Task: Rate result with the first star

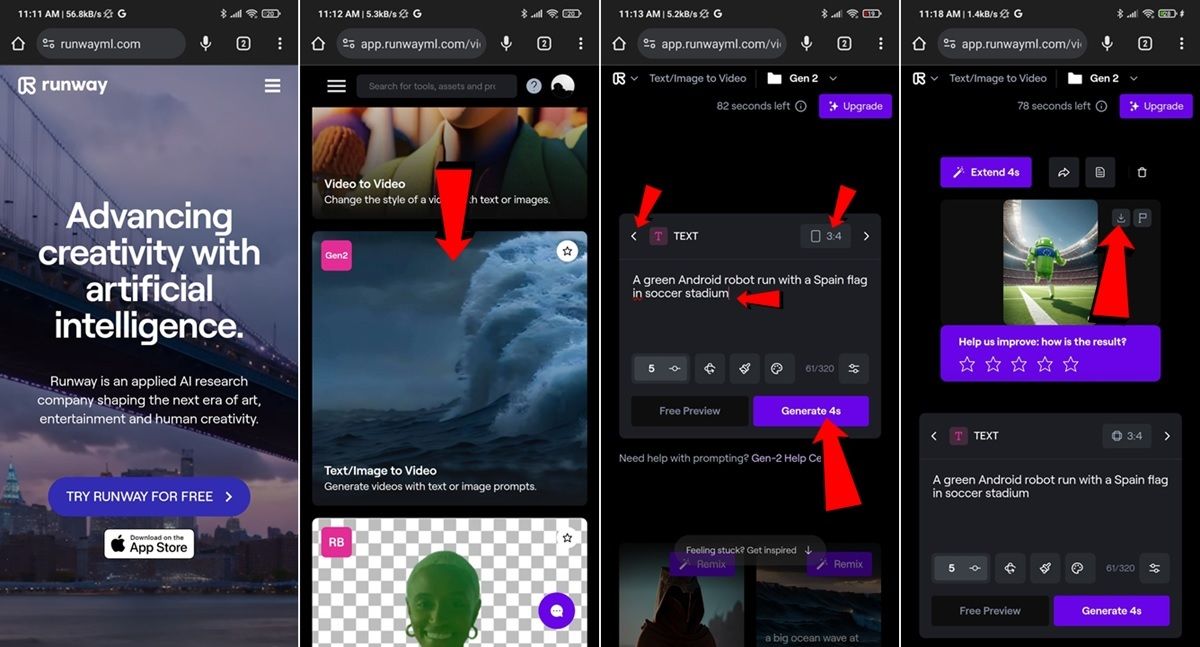Action: pyautogui.click(x=967, y=364)
